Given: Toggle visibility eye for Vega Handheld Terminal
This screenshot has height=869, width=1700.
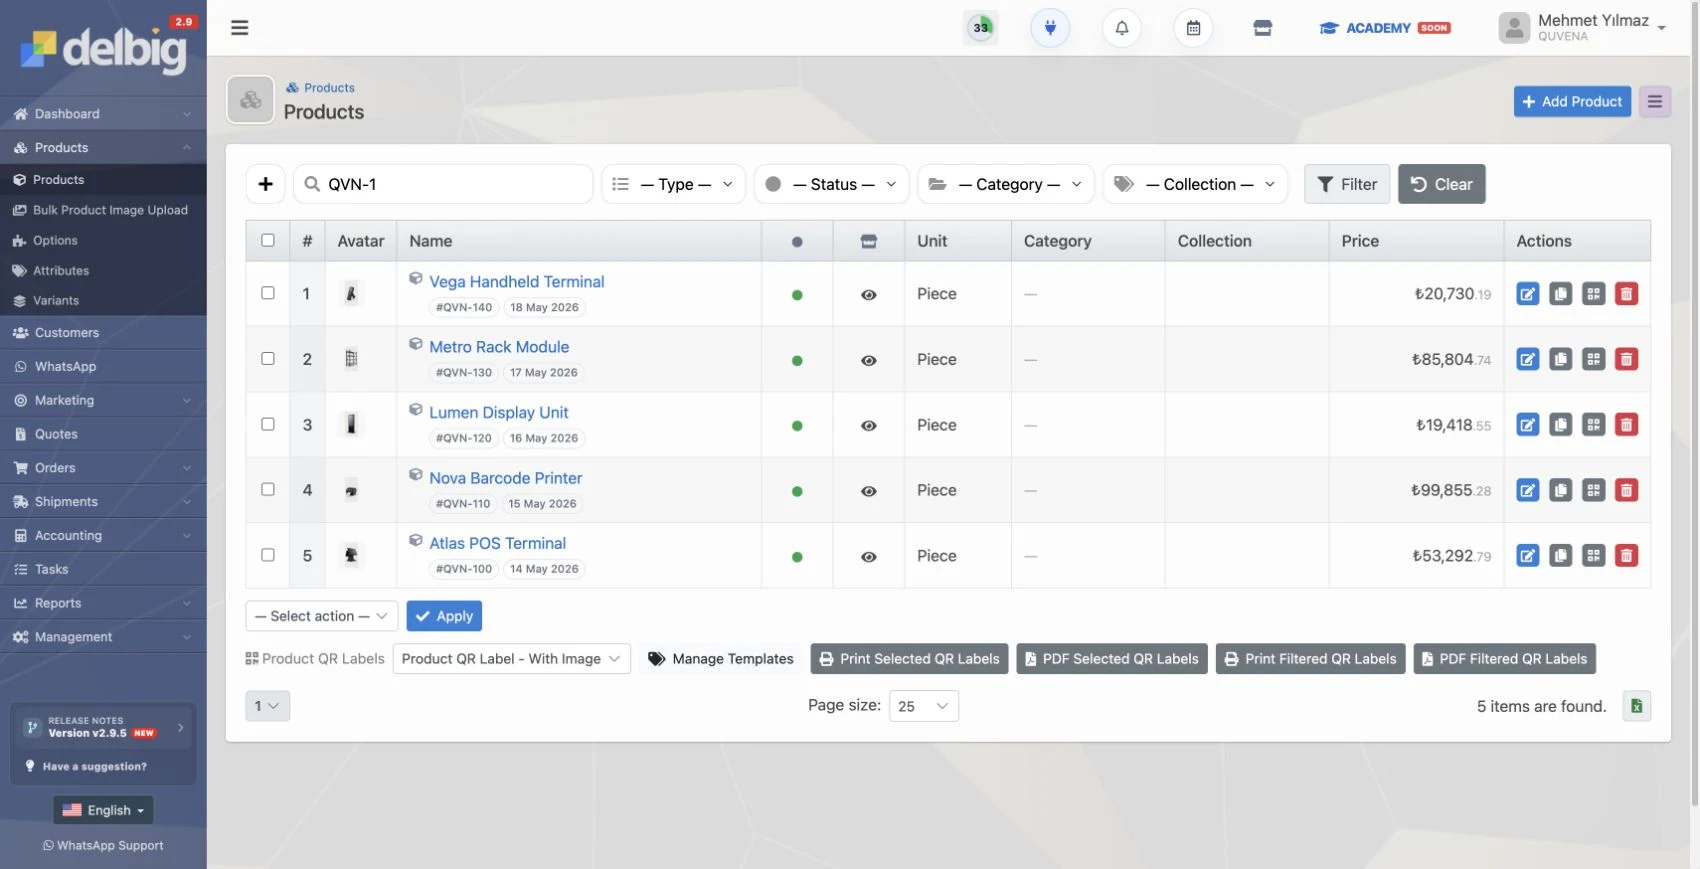Looking at the screenshot, I should (869, 295).
